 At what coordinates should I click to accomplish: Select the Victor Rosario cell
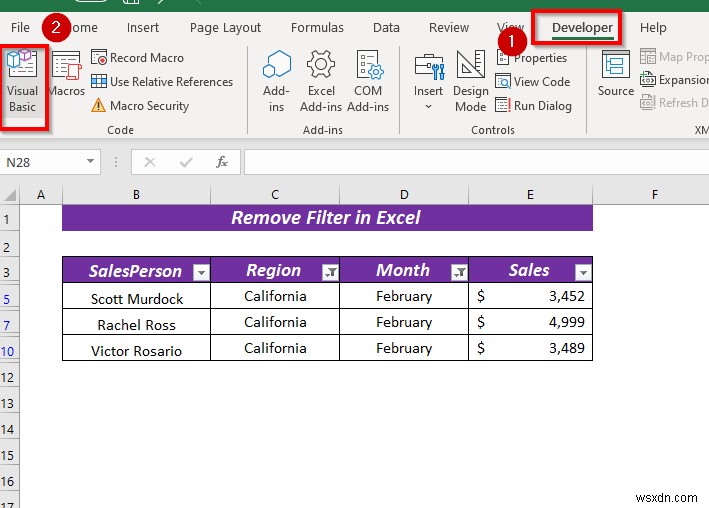pos(137,348)
